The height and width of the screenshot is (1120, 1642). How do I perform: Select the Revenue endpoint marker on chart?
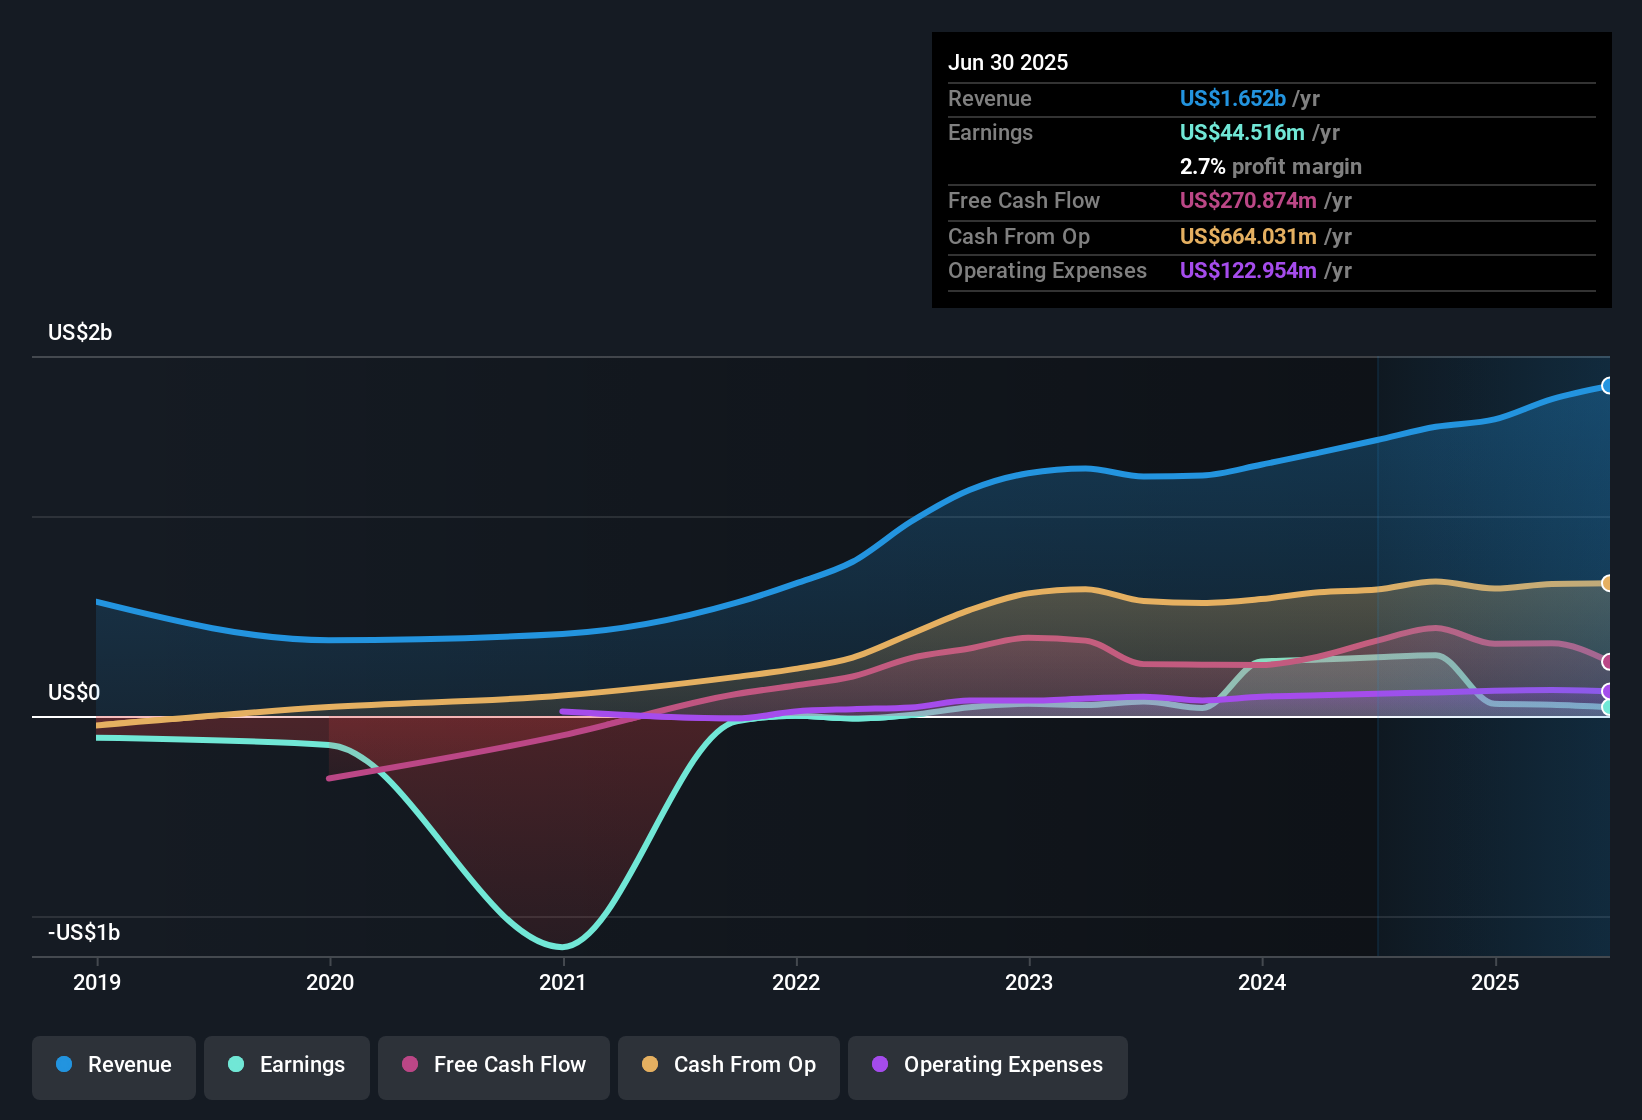[1608, 386]
